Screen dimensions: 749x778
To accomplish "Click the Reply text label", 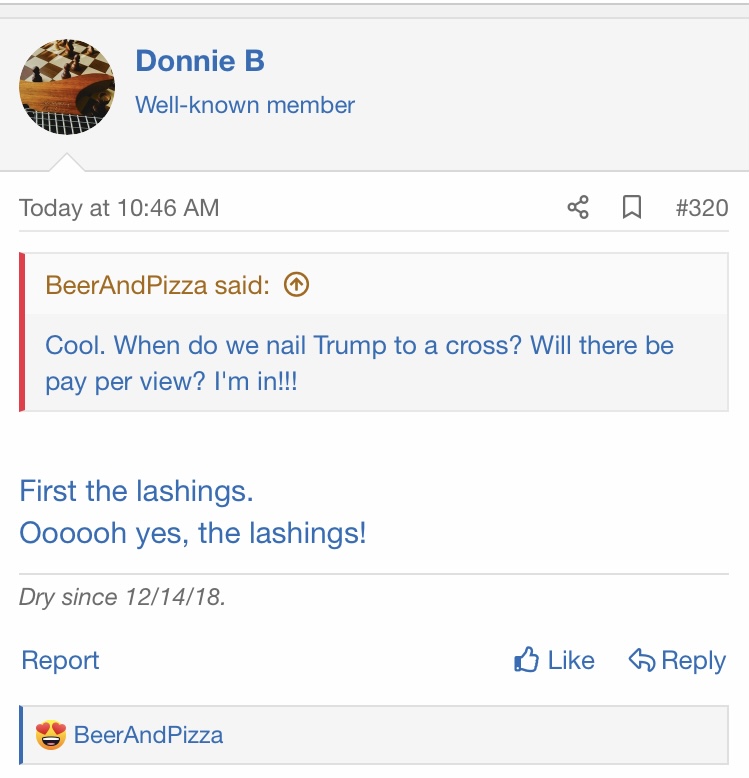I will [x=693, y=660].
